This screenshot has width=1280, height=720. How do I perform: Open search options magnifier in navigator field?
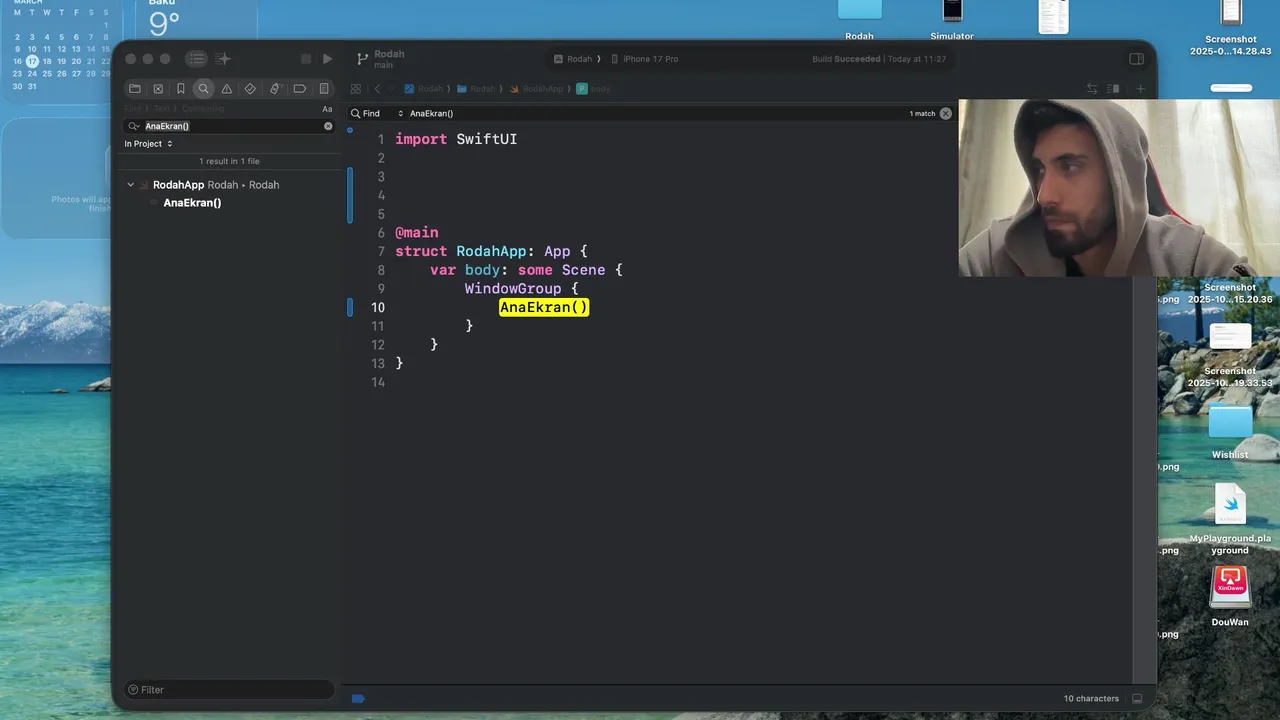134,126
